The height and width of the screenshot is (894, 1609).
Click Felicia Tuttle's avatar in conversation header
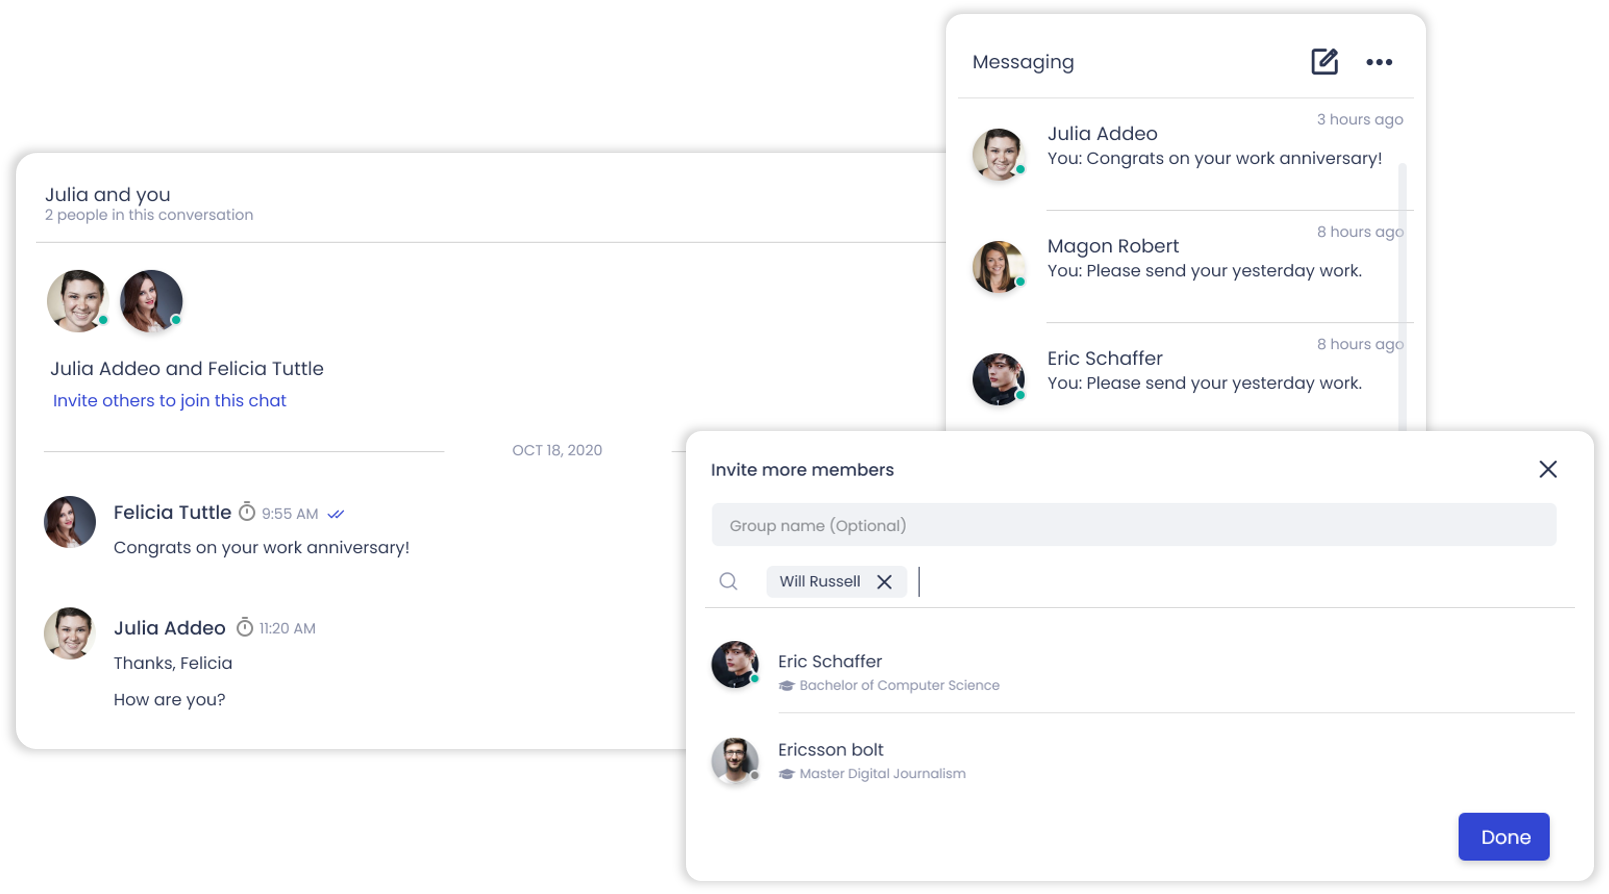tap(151, 300)
